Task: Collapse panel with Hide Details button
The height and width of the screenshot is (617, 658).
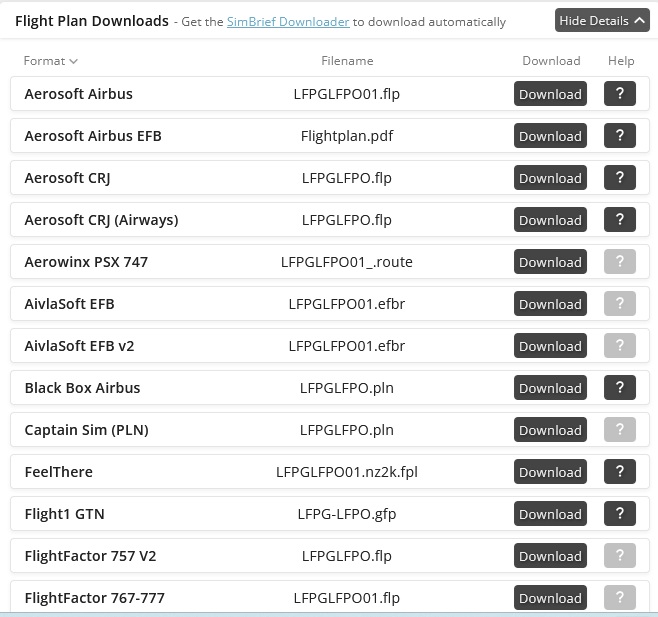Action: (602, 20)
